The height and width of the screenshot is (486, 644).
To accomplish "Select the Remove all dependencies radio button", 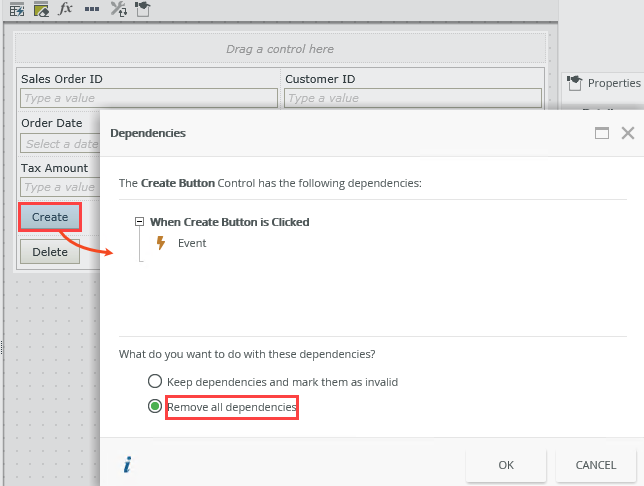I will [x=155, y=406].
